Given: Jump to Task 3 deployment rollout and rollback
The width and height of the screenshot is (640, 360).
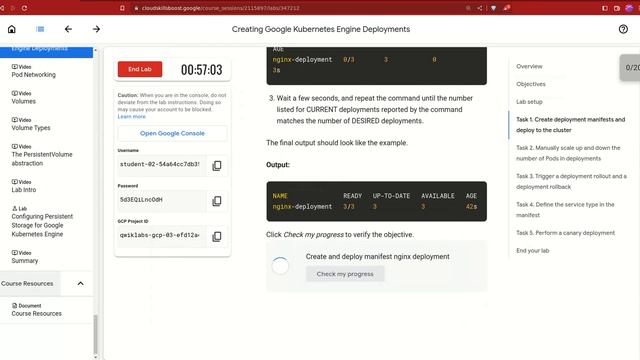Looking at the screenshot, I should [x=571, y=181].
